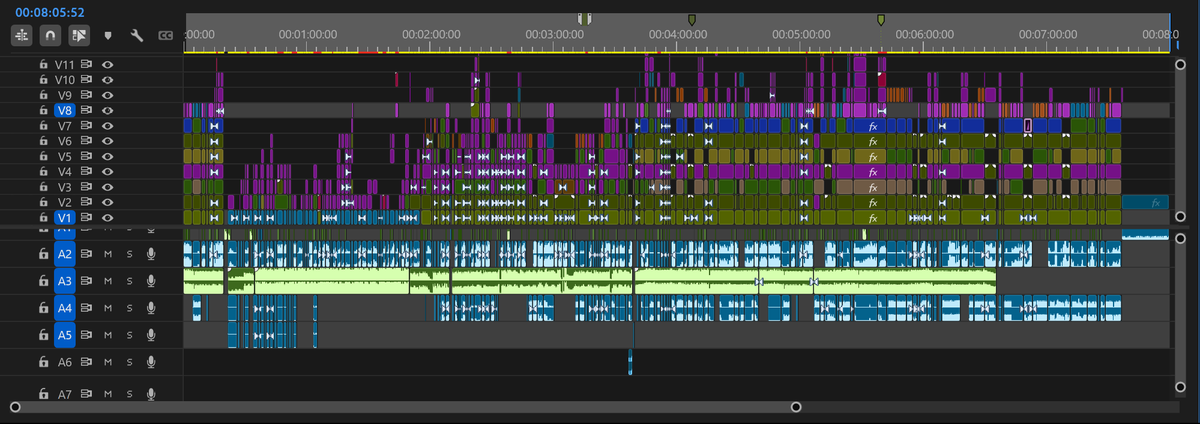
Task: Enable voice-over record on track A7
Action: [x=151, y=394]
